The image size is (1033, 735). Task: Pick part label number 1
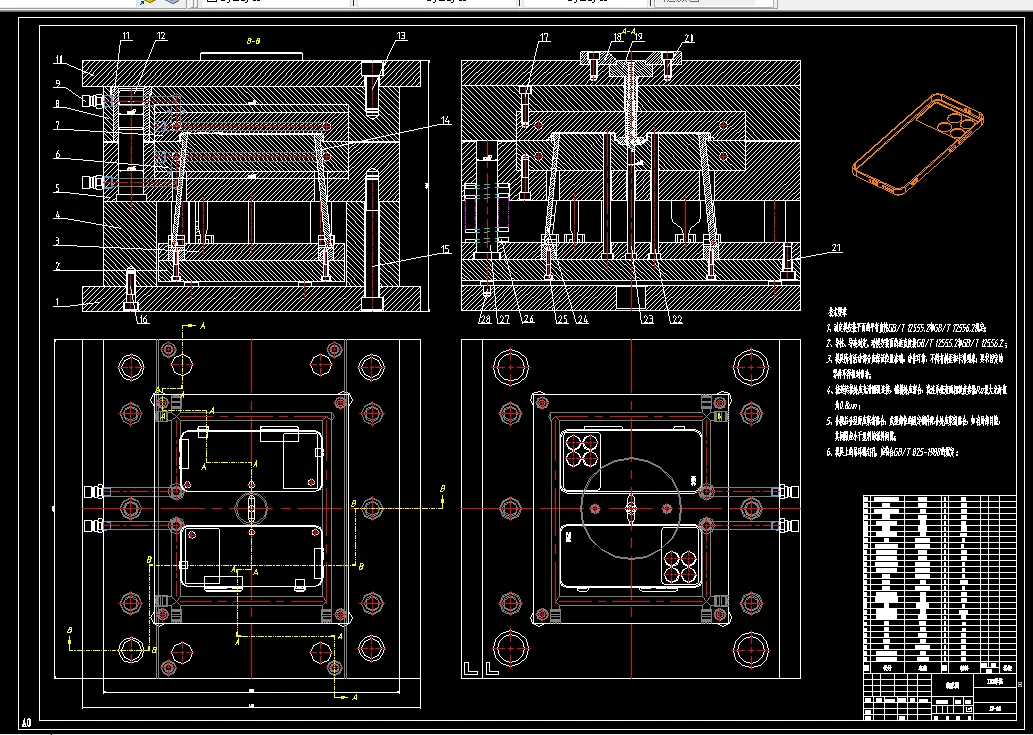coord(58,302)
